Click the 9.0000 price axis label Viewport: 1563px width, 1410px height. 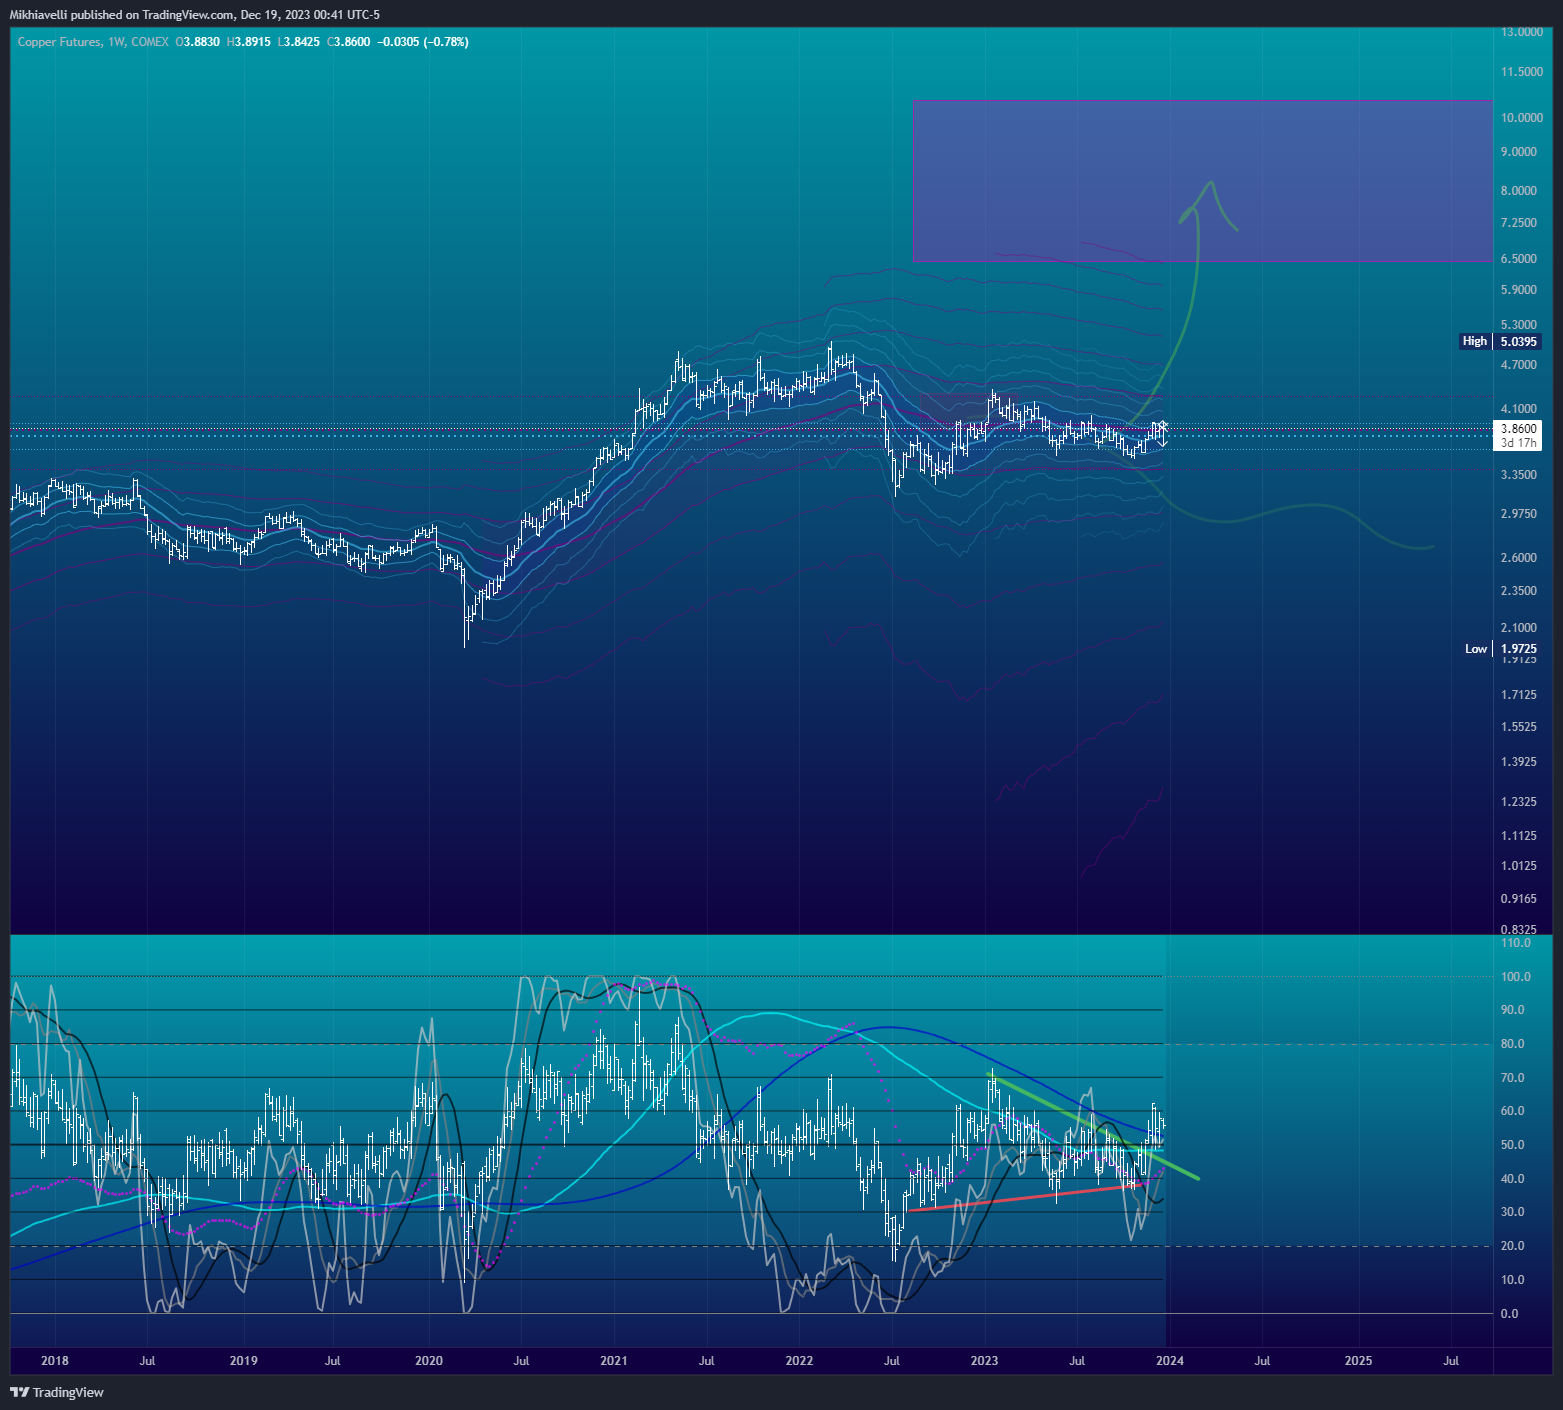coord(1519,152)
